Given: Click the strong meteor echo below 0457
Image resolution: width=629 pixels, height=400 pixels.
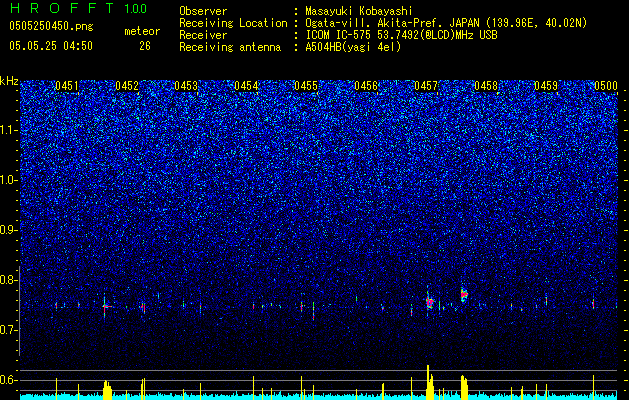Looking at the screenshot, I should coord(430,302).
